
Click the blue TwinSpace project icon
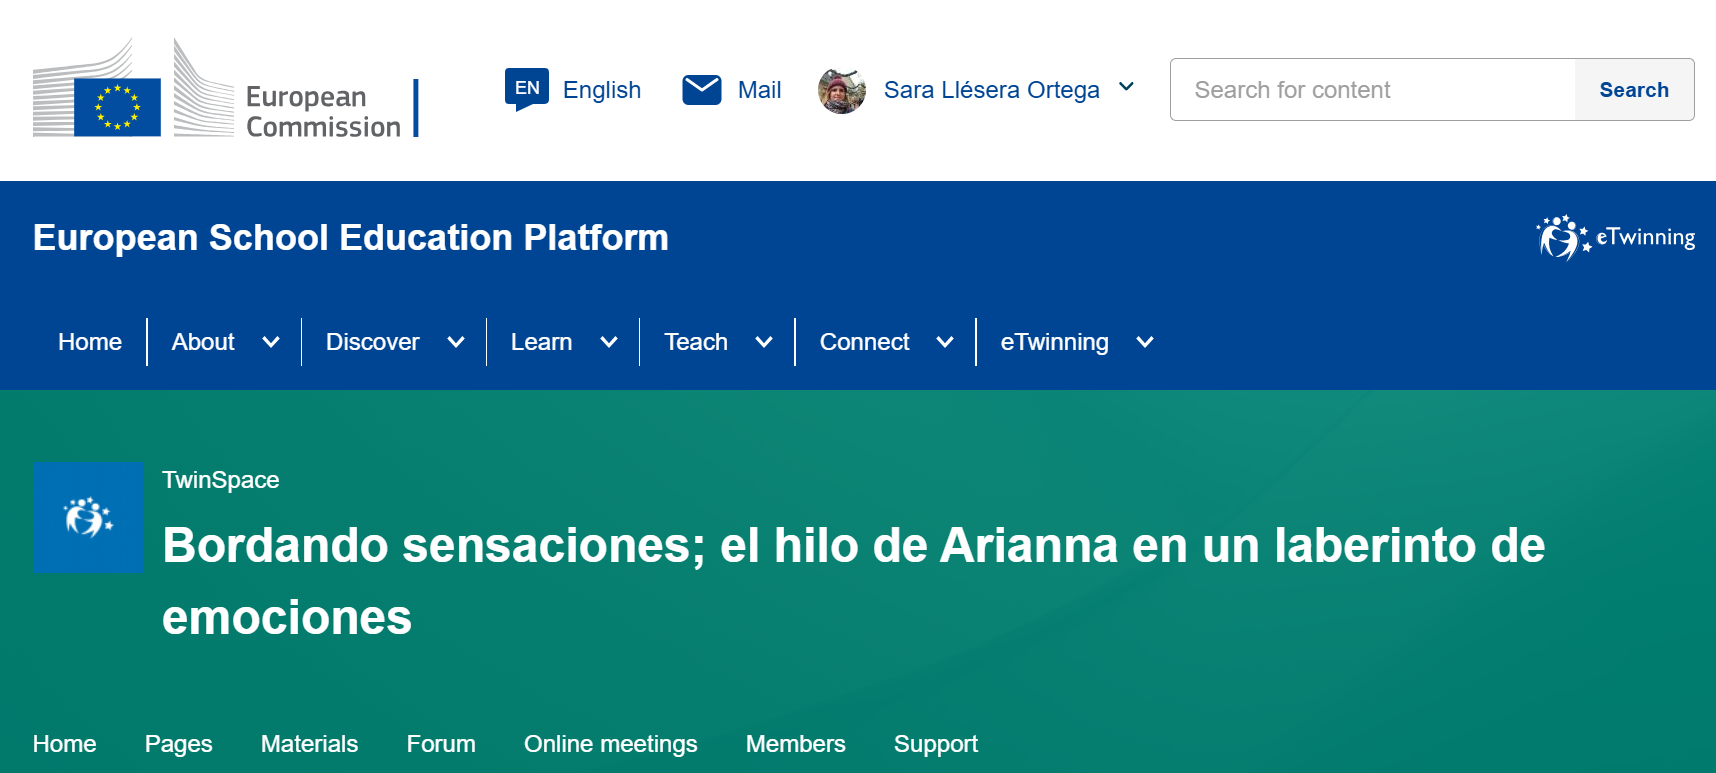point(88,518)
